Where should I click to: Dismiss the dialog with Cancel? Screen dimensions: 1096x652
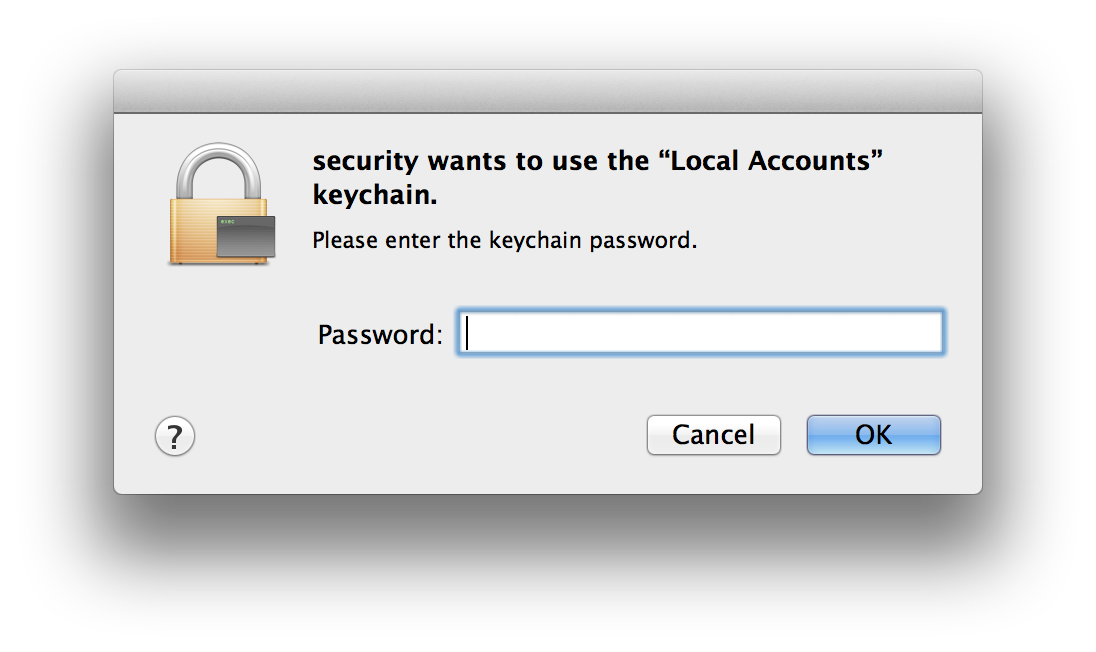[x=714, y=435]
